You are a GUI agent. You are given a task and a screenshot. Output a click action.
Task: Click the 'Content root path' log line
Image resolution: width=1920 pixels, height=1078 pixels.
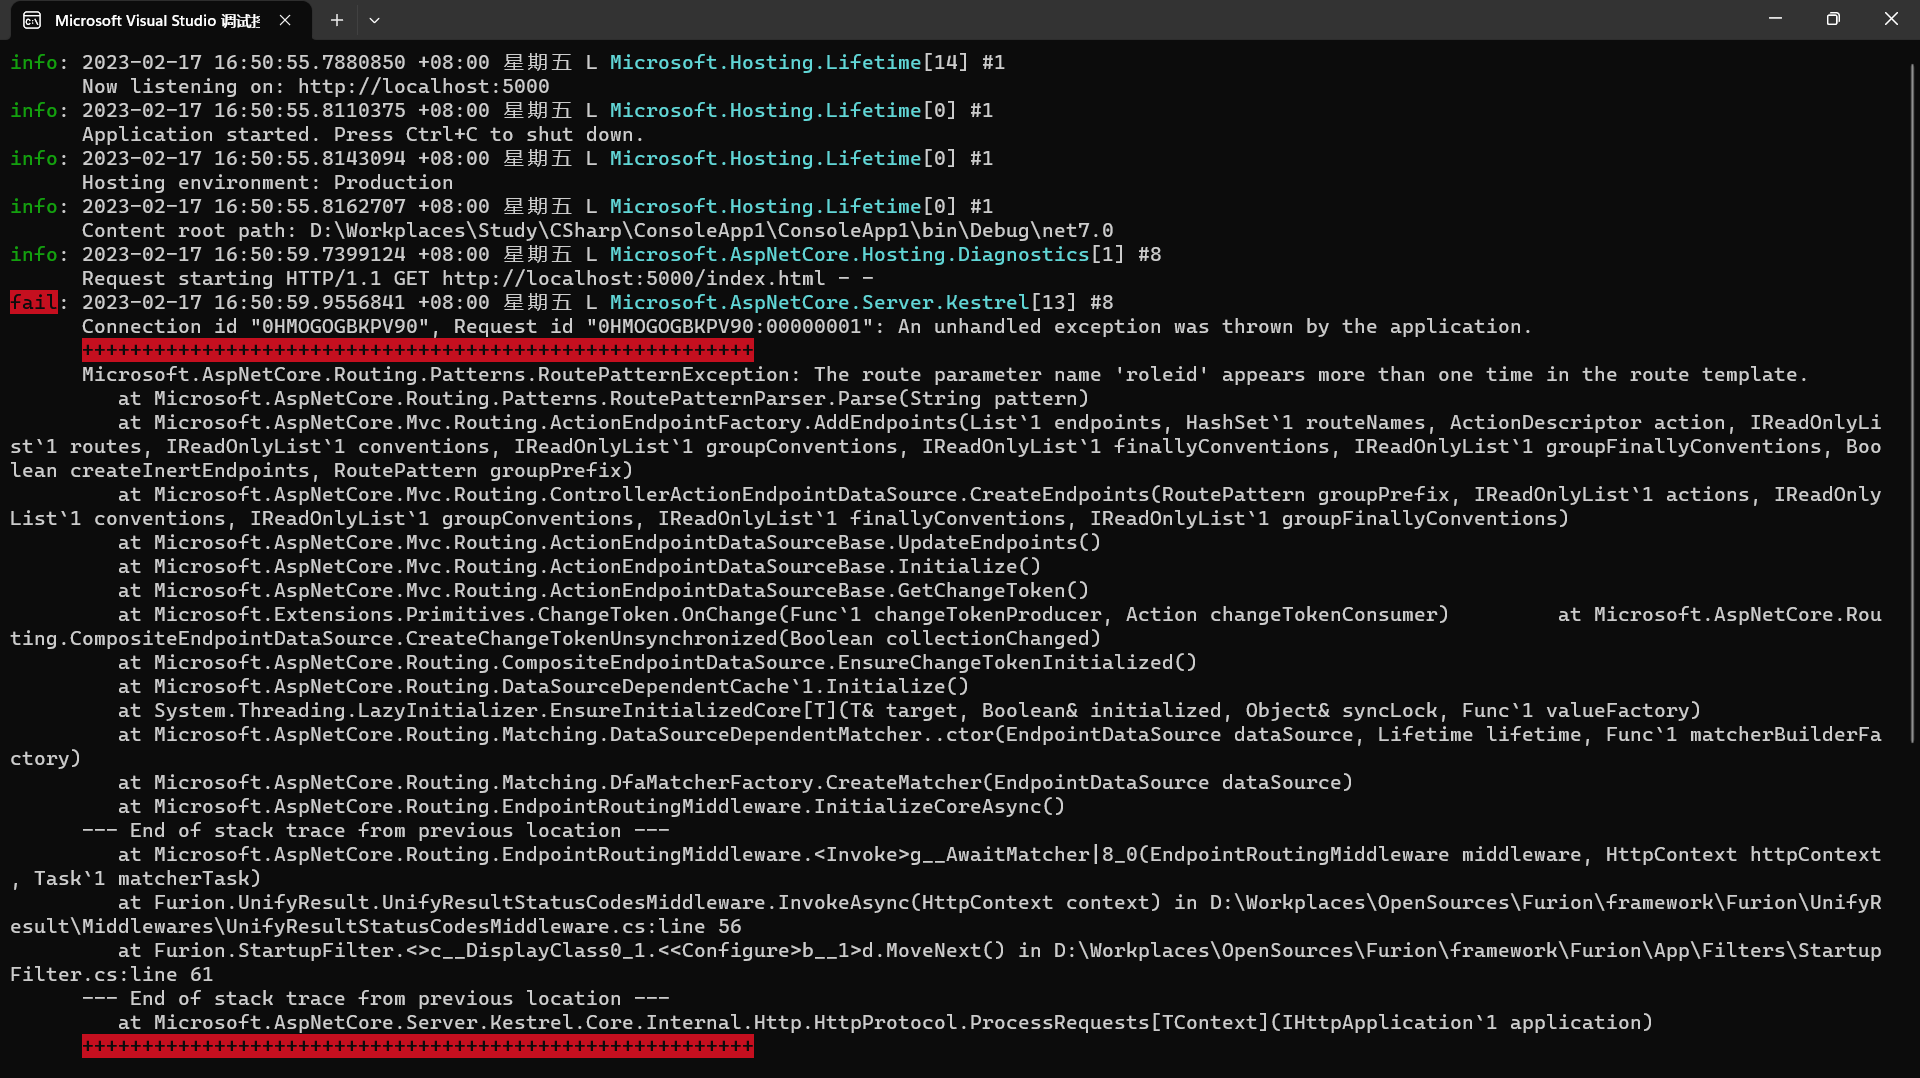click(x=597, y=230)
